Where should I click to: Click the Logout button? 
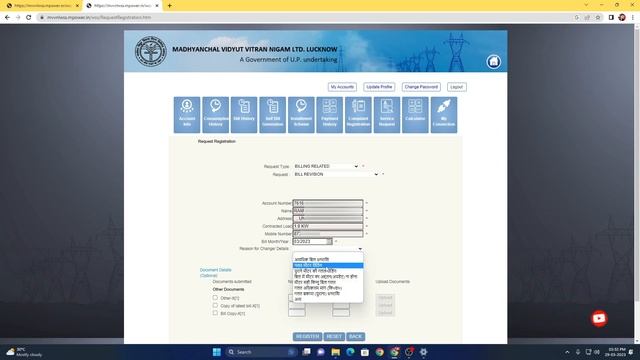(x=456, y=87)
